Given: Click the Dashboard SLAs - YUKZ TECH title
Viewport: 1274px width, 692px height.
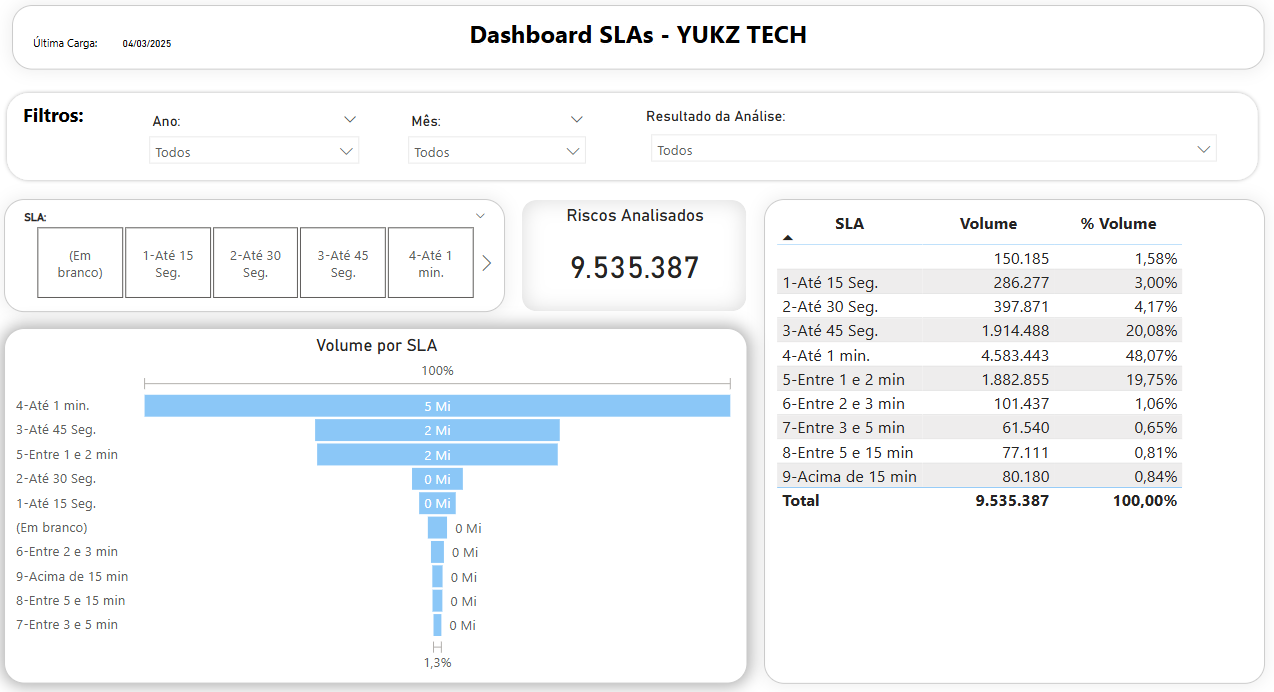Looking at the screenshot, I should (638, 35).
